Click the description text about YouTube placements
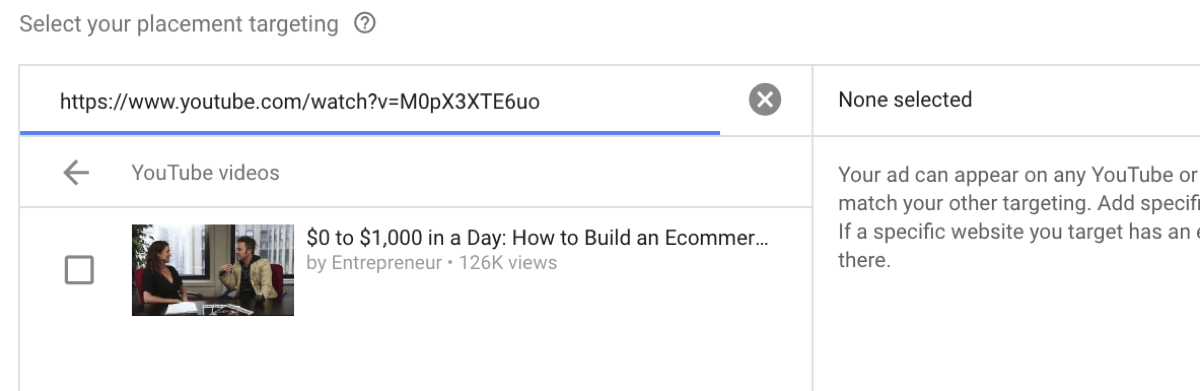Screen dimensions: 1200x391 coord(1018,217)
